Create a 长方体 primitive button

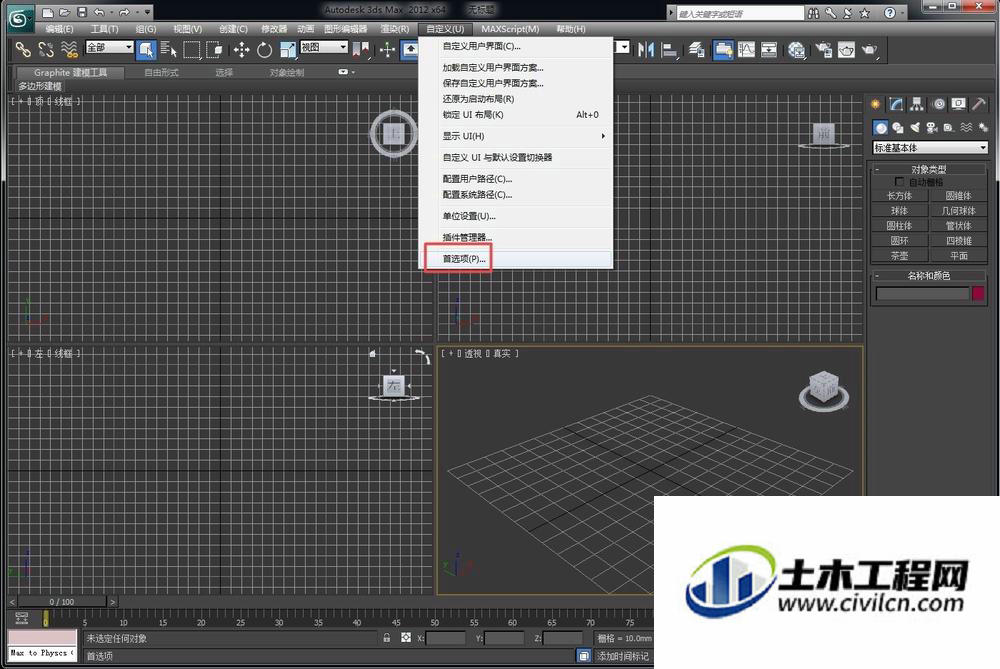pos(899,196)
